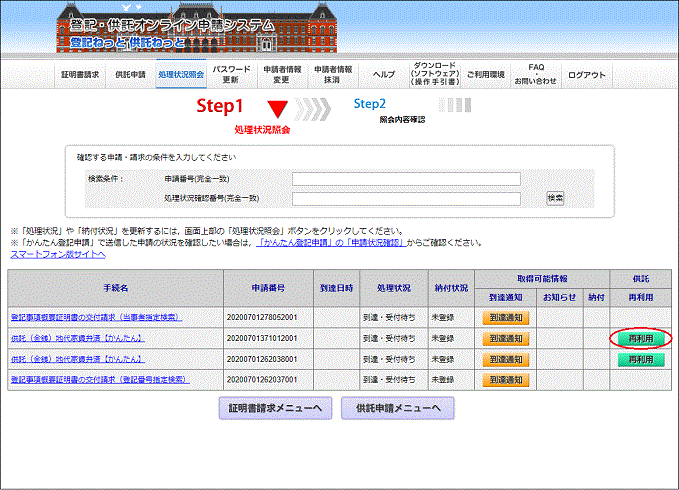Click 再利用 button for 20200701262038001
The width and height of the screenshot is (679, 490).
tap(641, 359)
